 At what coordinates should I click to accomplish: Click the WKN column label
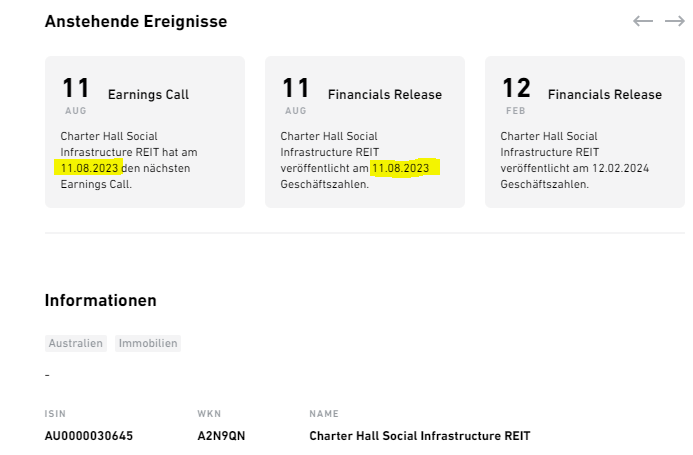(x=207, y=414)
